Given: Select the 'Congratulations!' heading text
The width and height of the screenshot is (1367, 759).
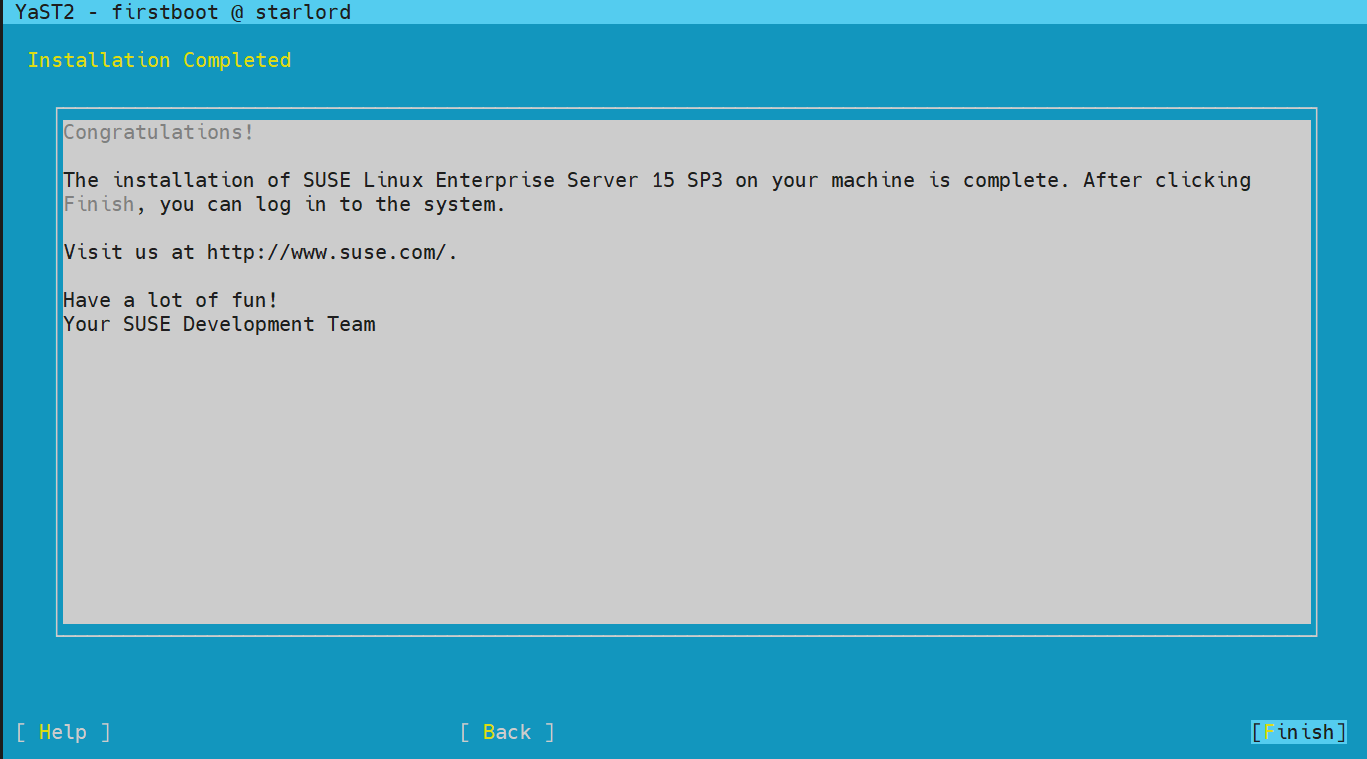Looking at the screenshot, I should click(x=159, y=132).
